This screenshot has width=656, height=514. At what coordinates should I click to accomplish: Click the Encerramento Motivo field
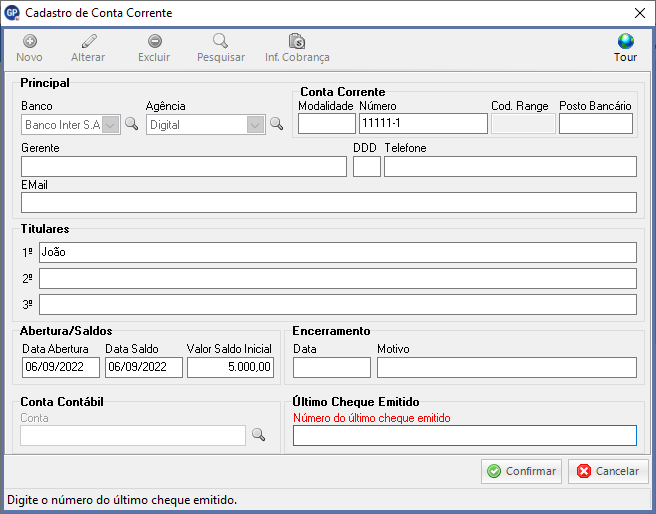[x=507, y=367]
